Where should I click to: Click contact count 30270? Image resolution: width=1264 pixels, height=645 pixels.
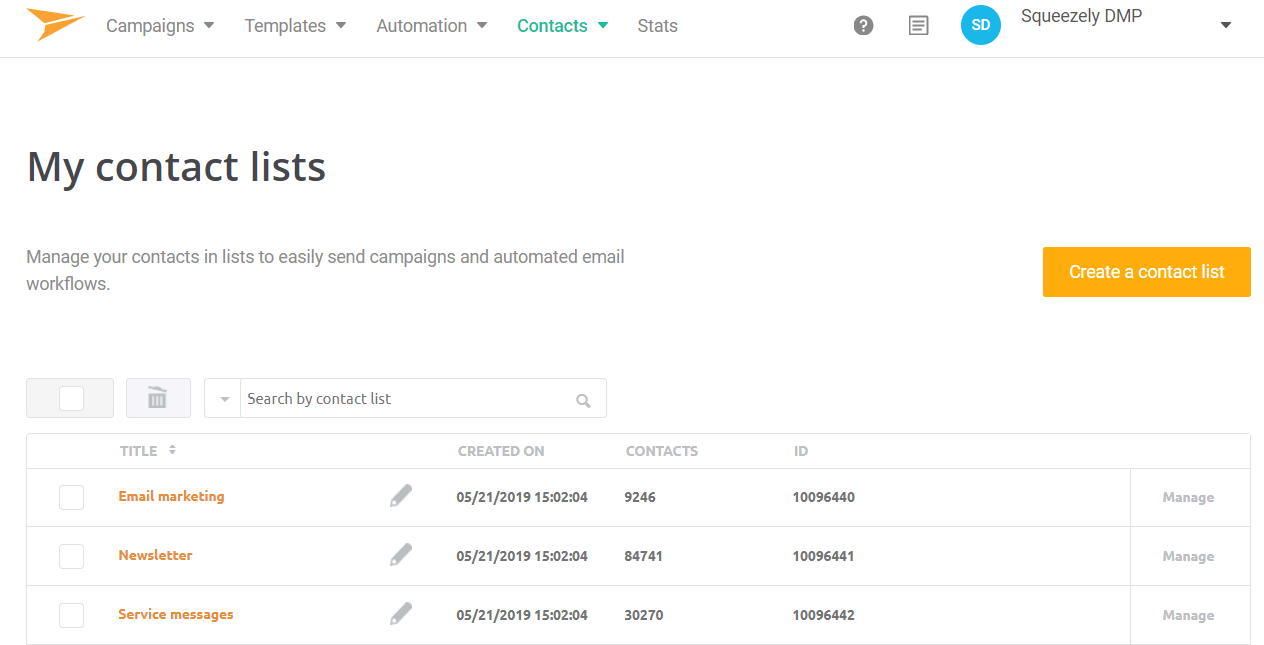click(x=644, y=615)
